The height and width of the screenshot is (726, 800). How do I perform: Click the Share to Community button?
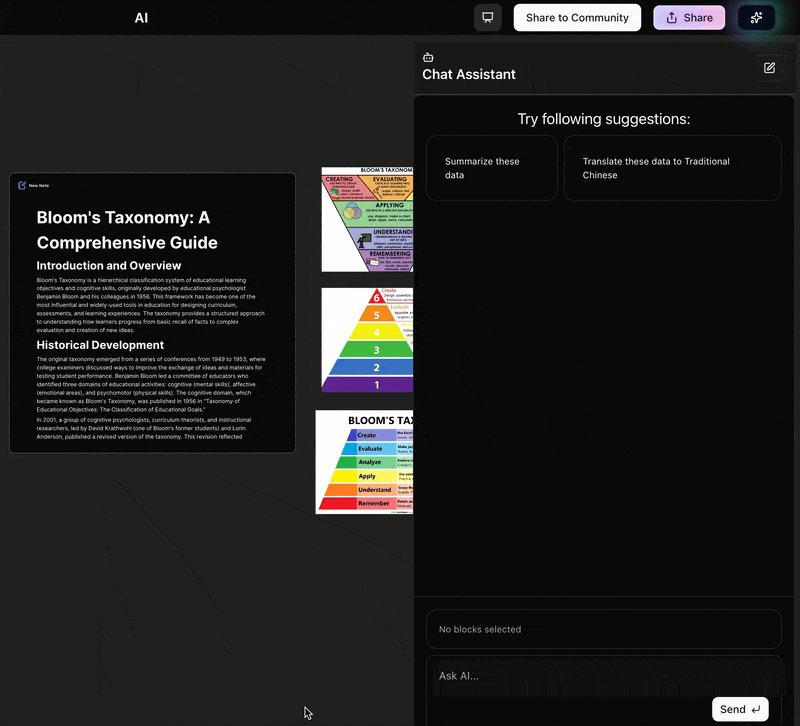(577, 18)
